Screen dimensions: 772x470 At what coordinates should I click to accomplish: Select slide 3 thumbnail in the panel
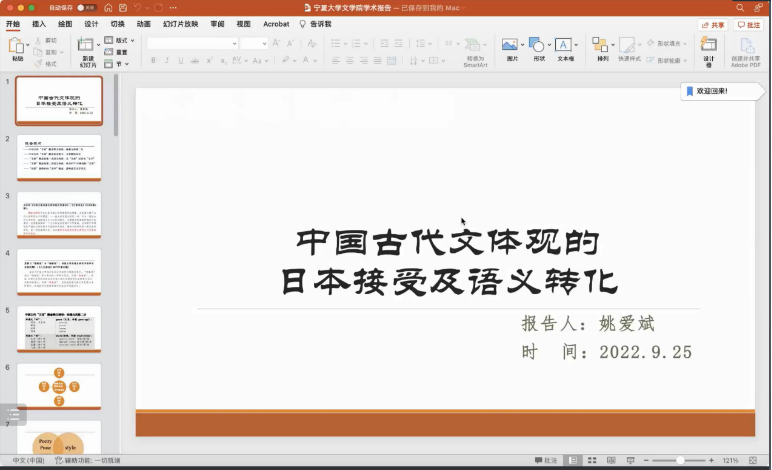(58, 214)
